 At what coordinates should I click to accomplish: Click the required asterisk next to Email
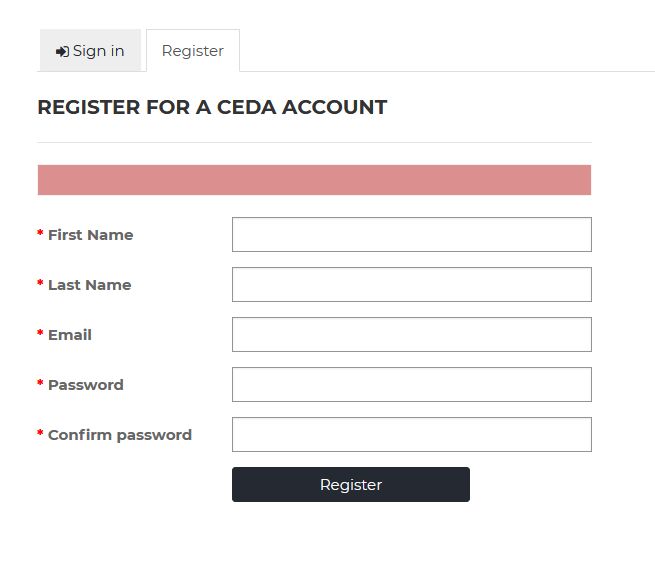pyautogui.click(x=40, y=334)
